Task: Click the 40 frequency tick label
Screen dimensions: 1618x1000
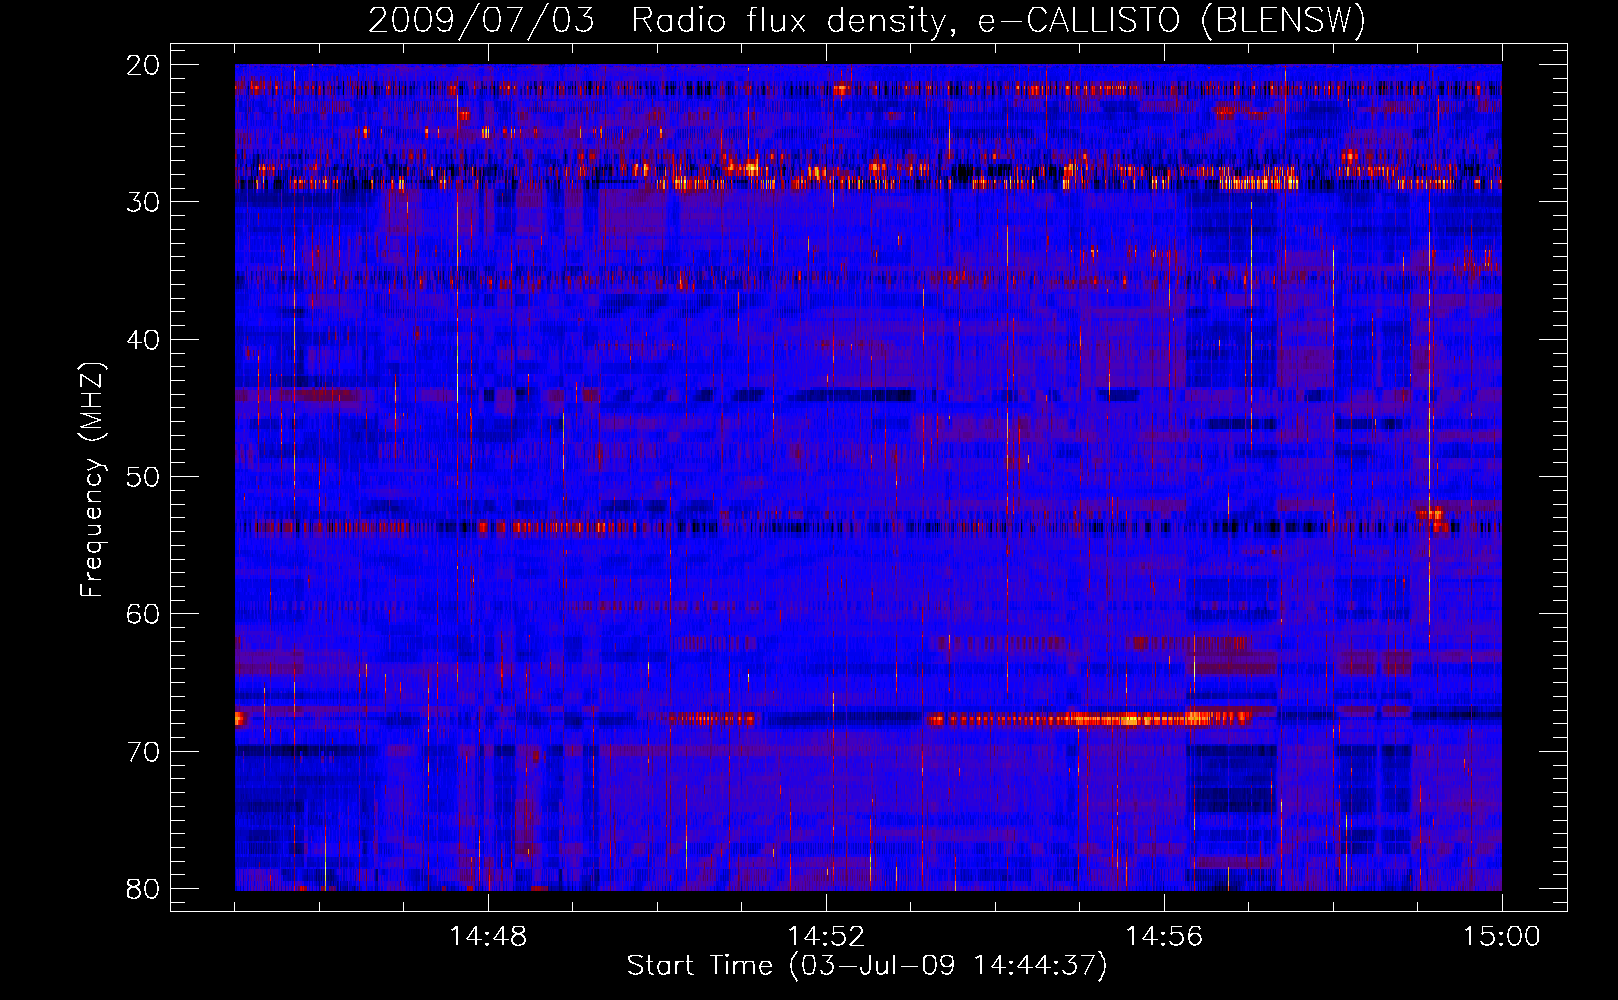Action: (x=143, y=340)
